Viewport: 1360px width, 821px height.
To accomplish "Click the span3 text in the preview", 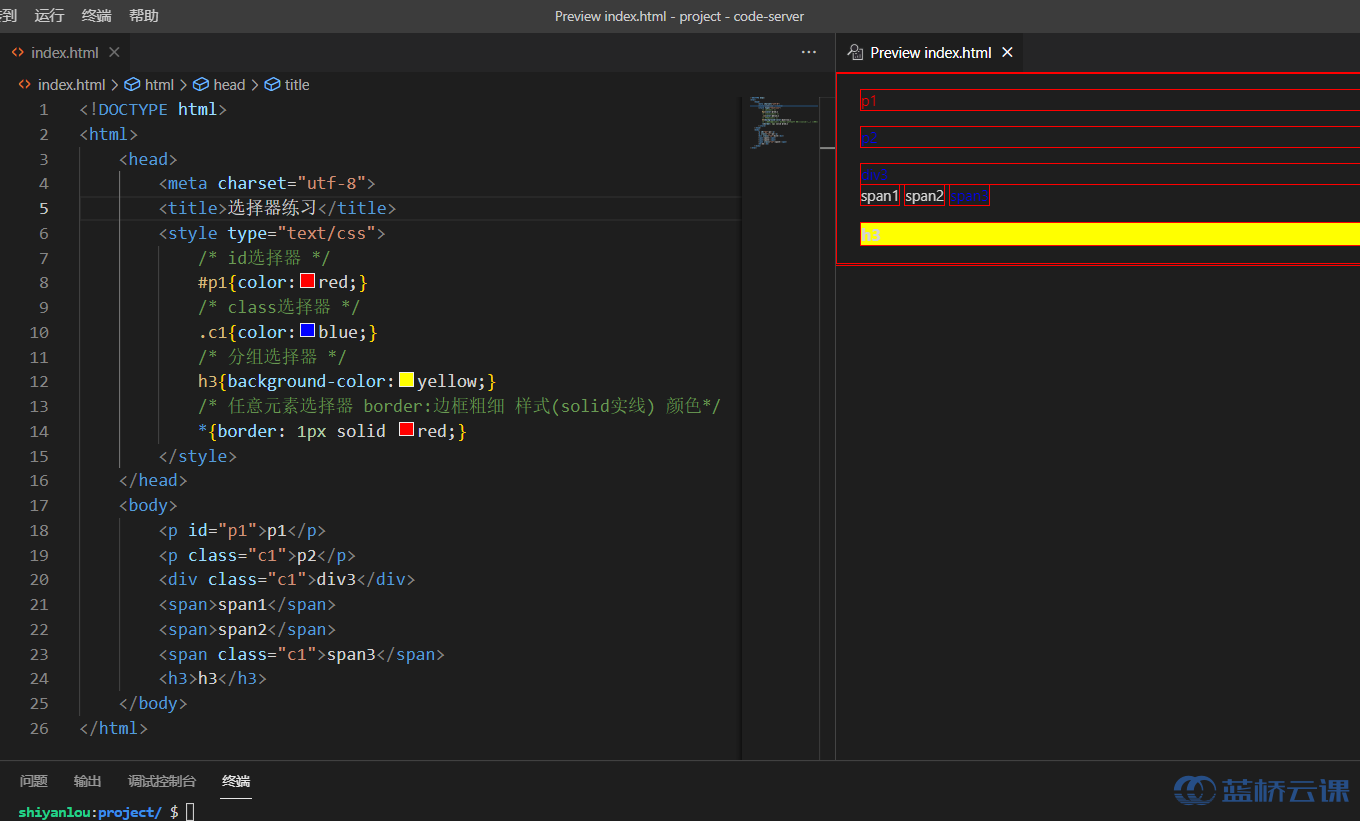I will (968, 196).
